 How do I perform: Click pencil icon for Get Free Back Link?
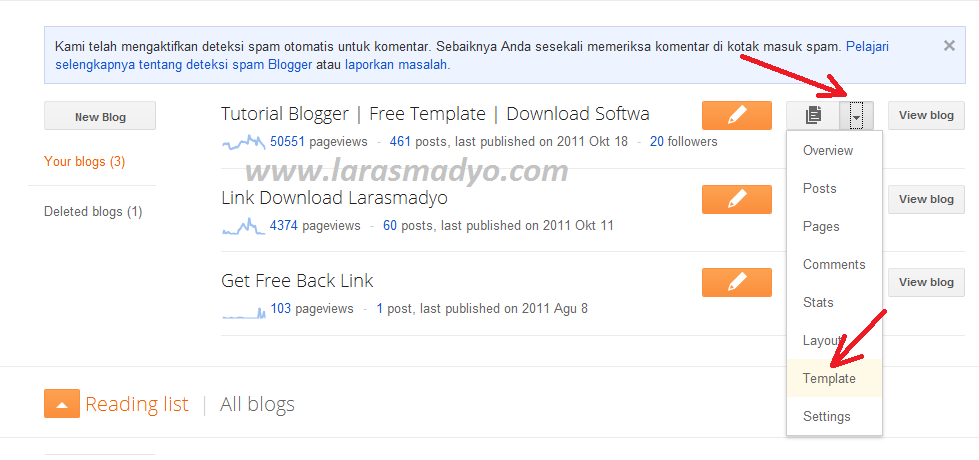[x=737, y=282]
